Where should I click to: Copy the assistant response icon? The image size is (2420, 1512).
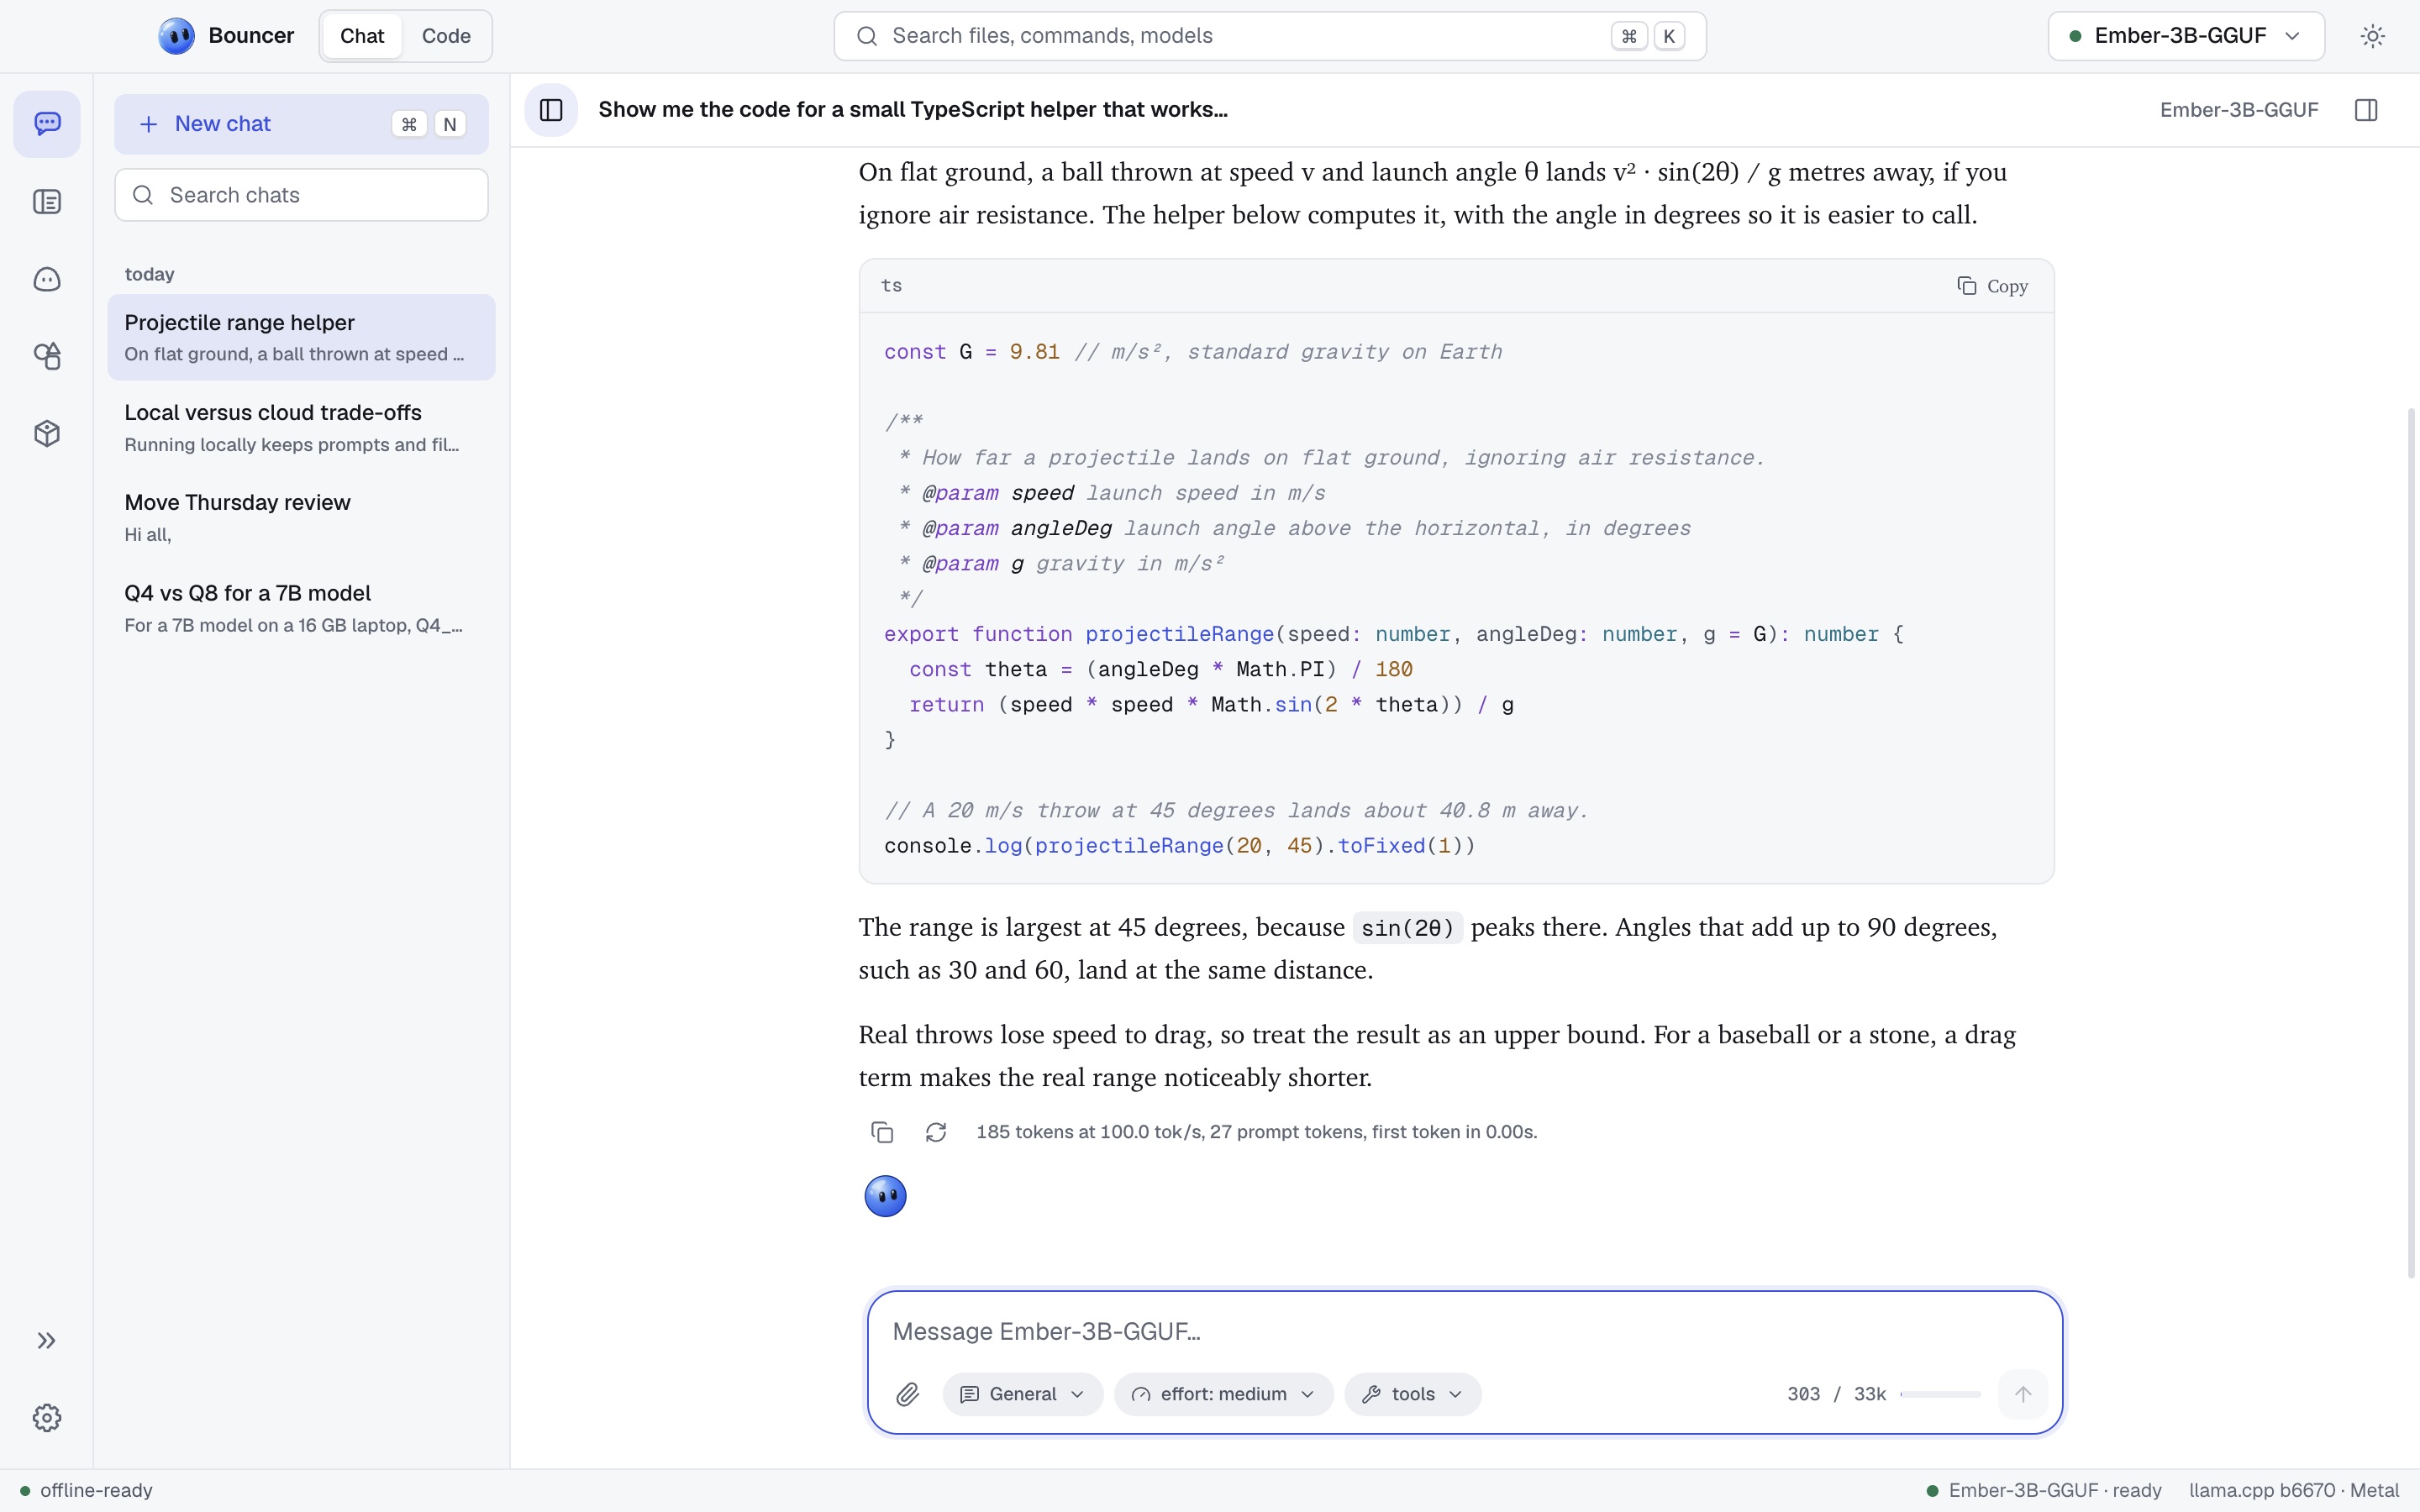882,1132
